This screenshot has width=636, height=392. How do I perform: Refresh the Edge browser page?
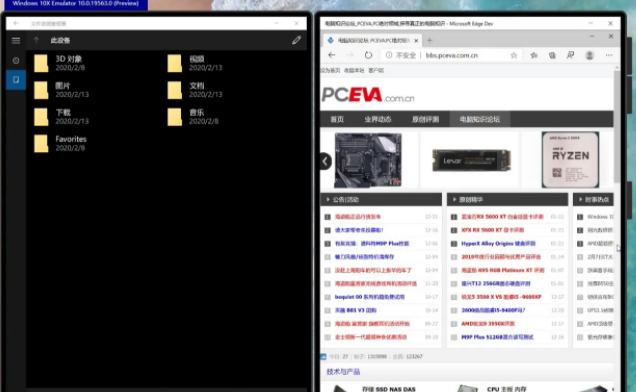[368, 55]
